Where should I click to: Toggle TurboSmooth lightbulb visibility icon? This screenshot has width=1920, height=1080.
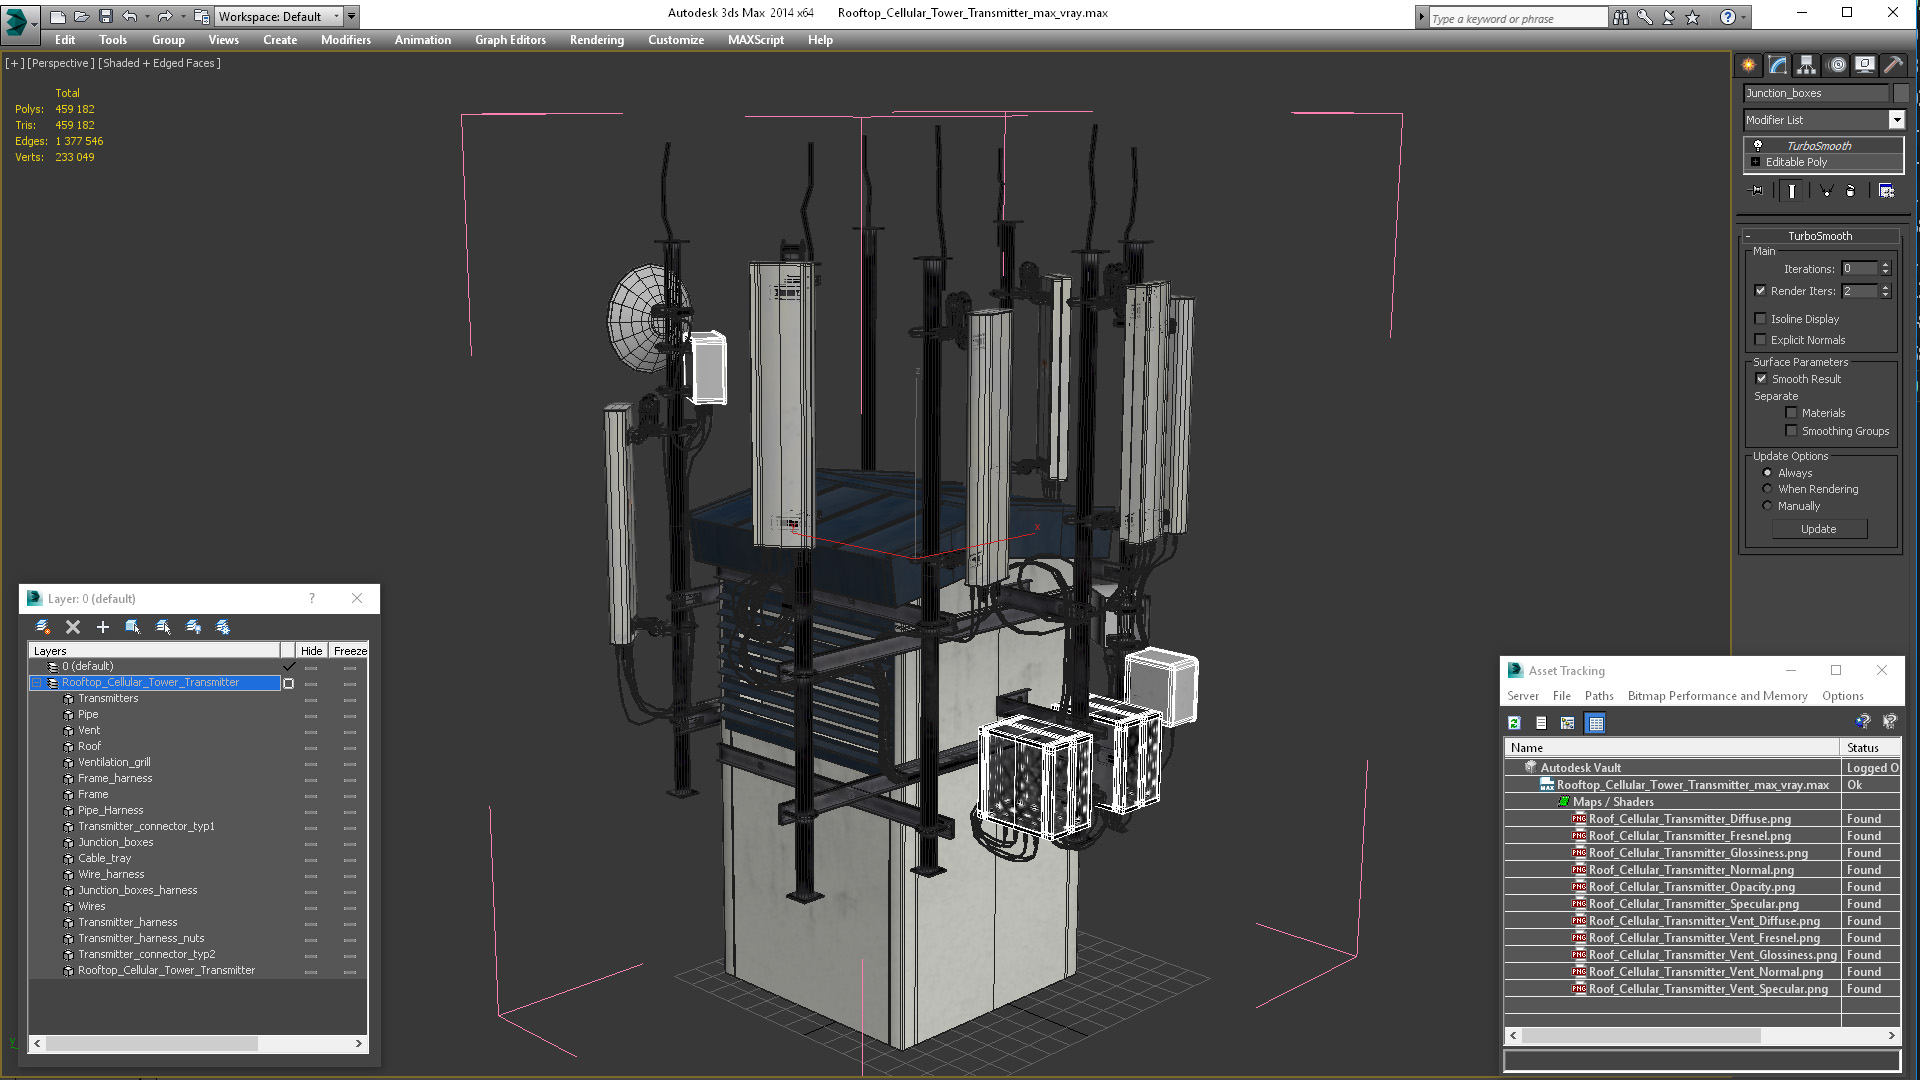pyautogui.click(x=1758, y=146)
